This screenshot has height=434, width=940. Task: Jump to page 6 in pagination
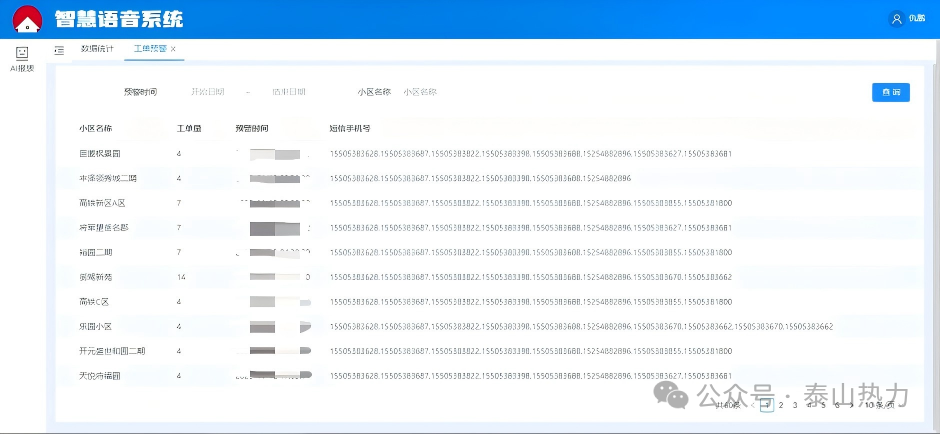[837, 405]
